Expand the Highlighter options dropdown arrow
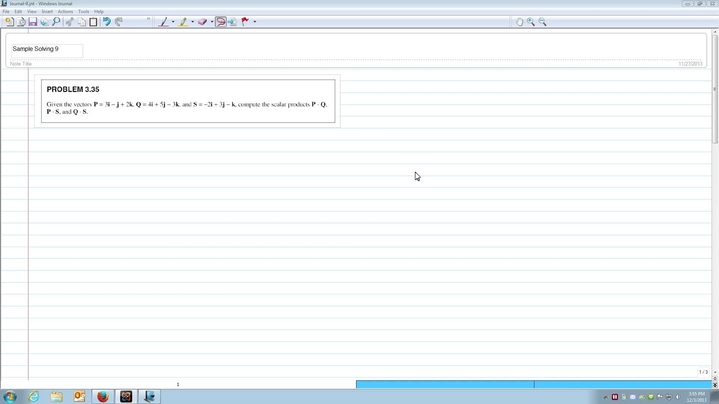This screenshot has height=404, width=719. tap(193, 21)
